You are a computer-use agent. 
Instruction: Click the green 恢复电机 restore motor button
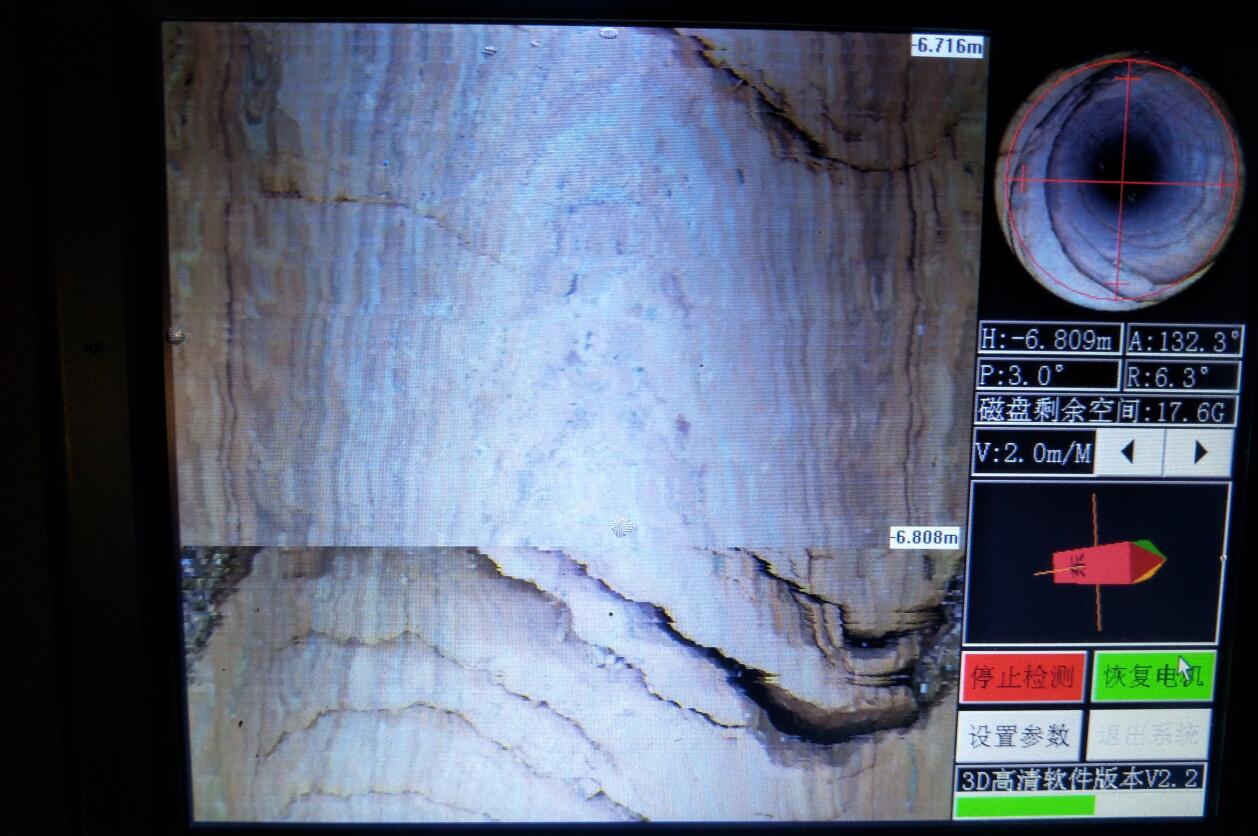click(x=1153, y=677)
